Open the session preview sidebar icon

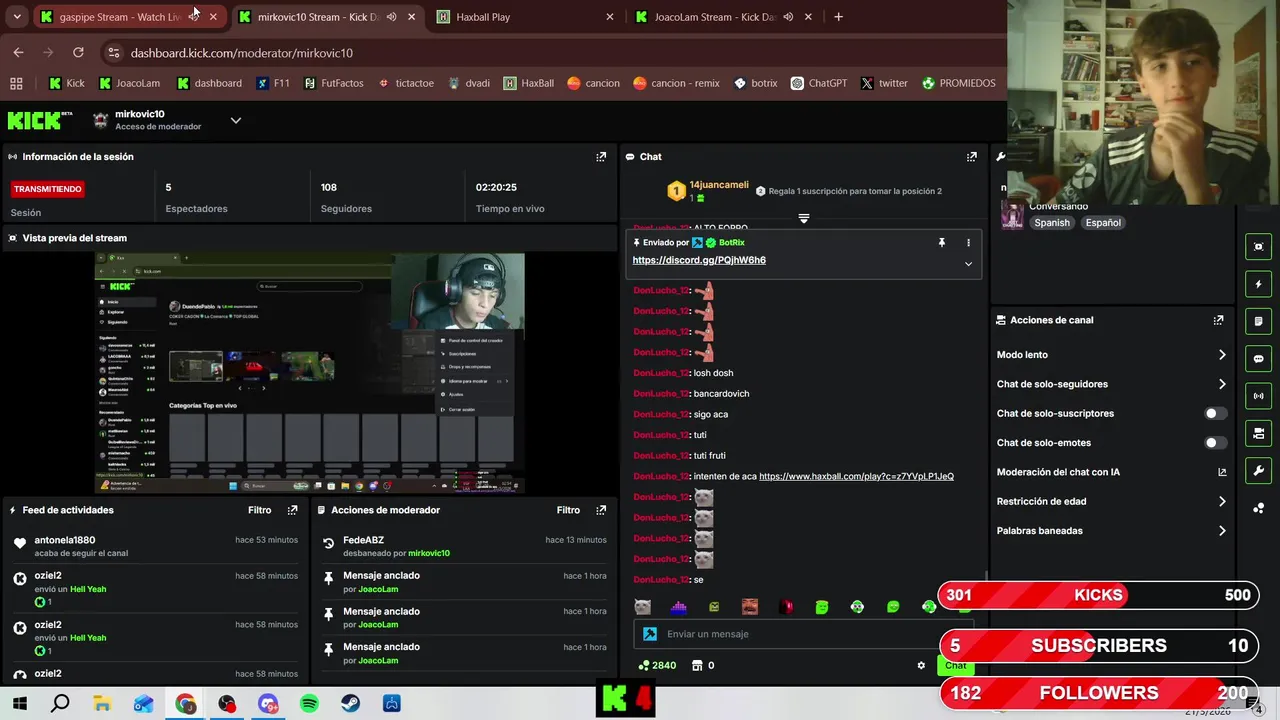pyautogui.click(x=1258, y=247)
